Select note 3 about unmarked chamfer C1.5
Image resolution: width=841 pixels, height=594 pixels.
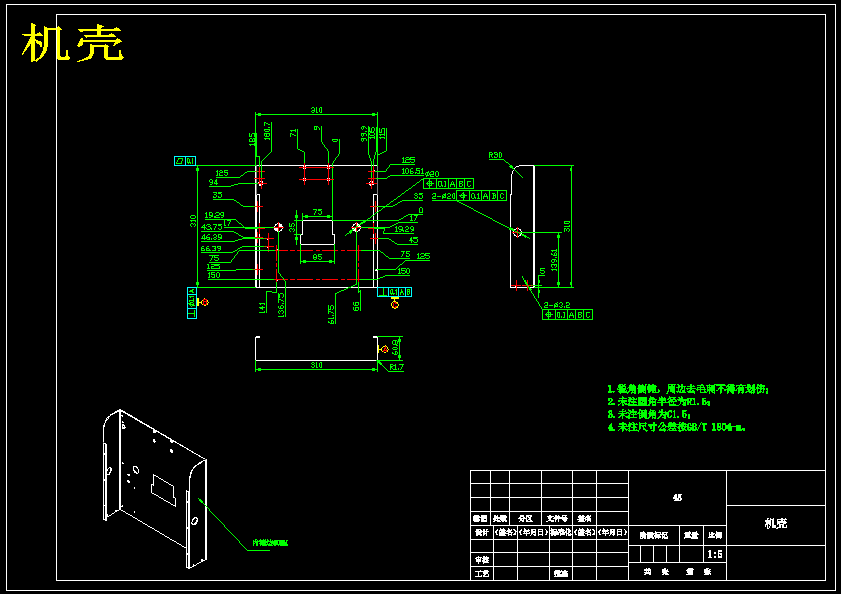click(x=649, y=414)
